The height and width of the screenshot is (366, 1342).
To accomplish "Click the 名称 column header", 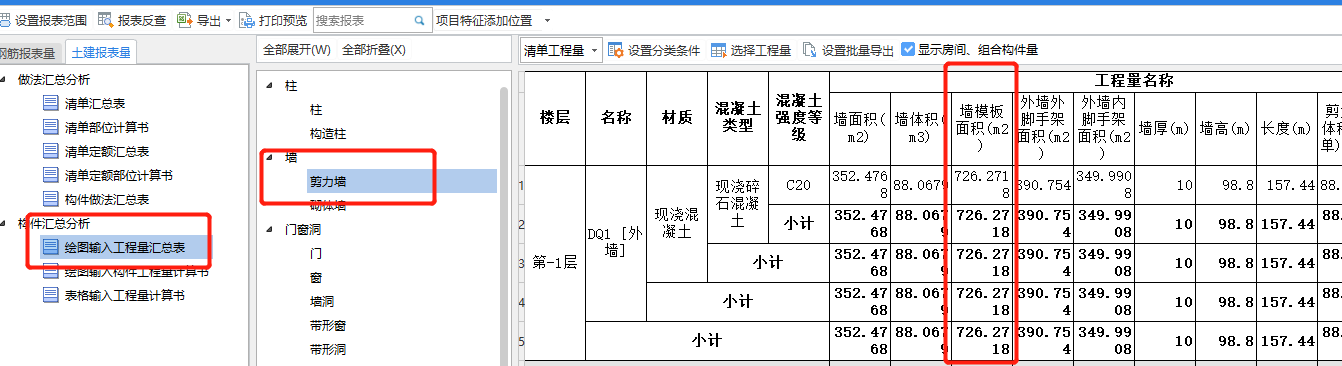I will coord(616,118).
